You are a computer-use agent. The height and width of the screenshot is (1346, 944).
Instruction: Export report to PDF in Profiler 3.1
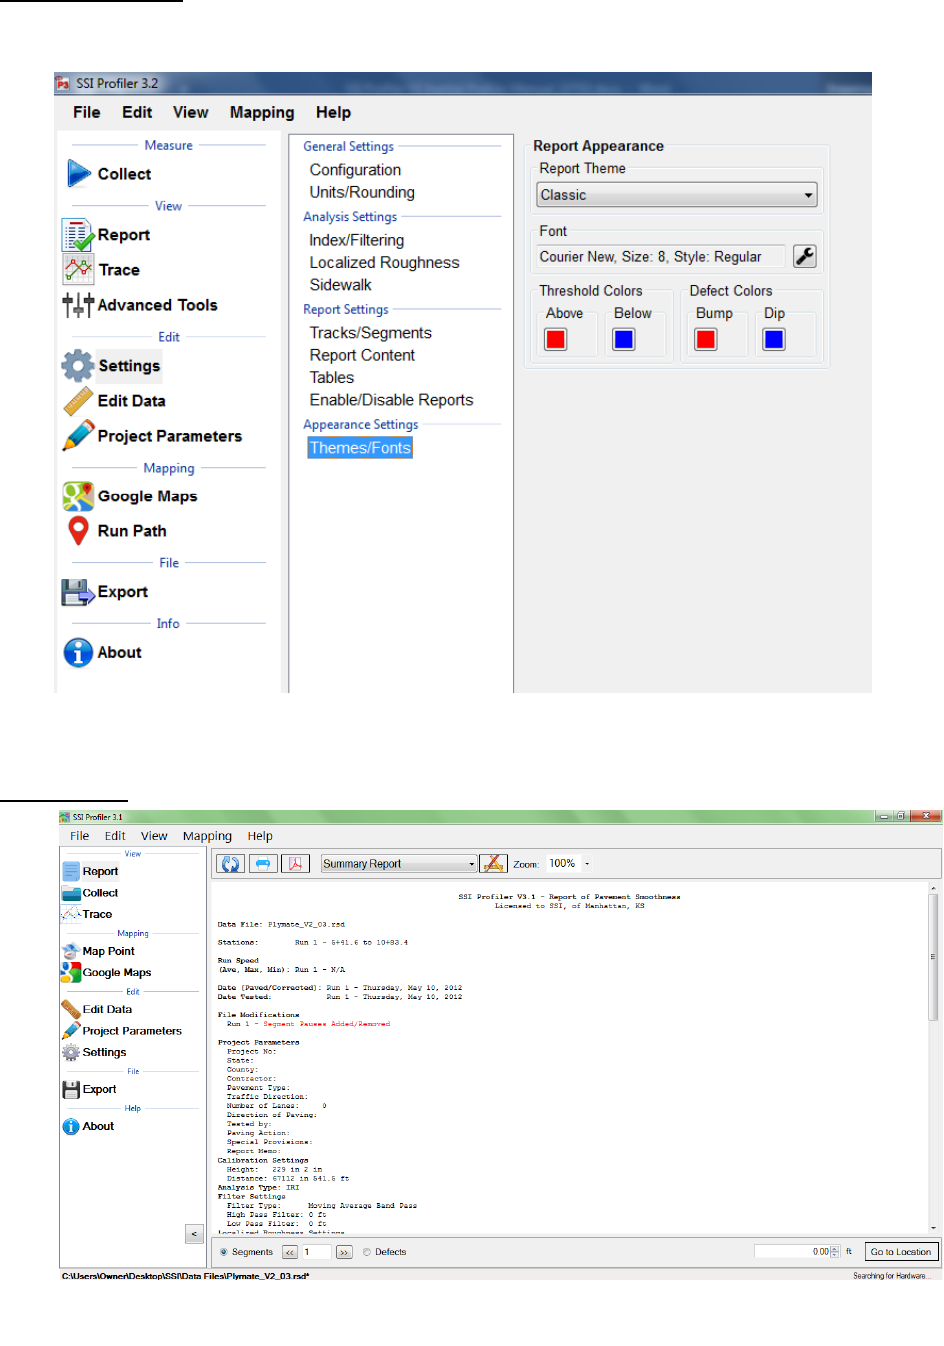(296, 864)
